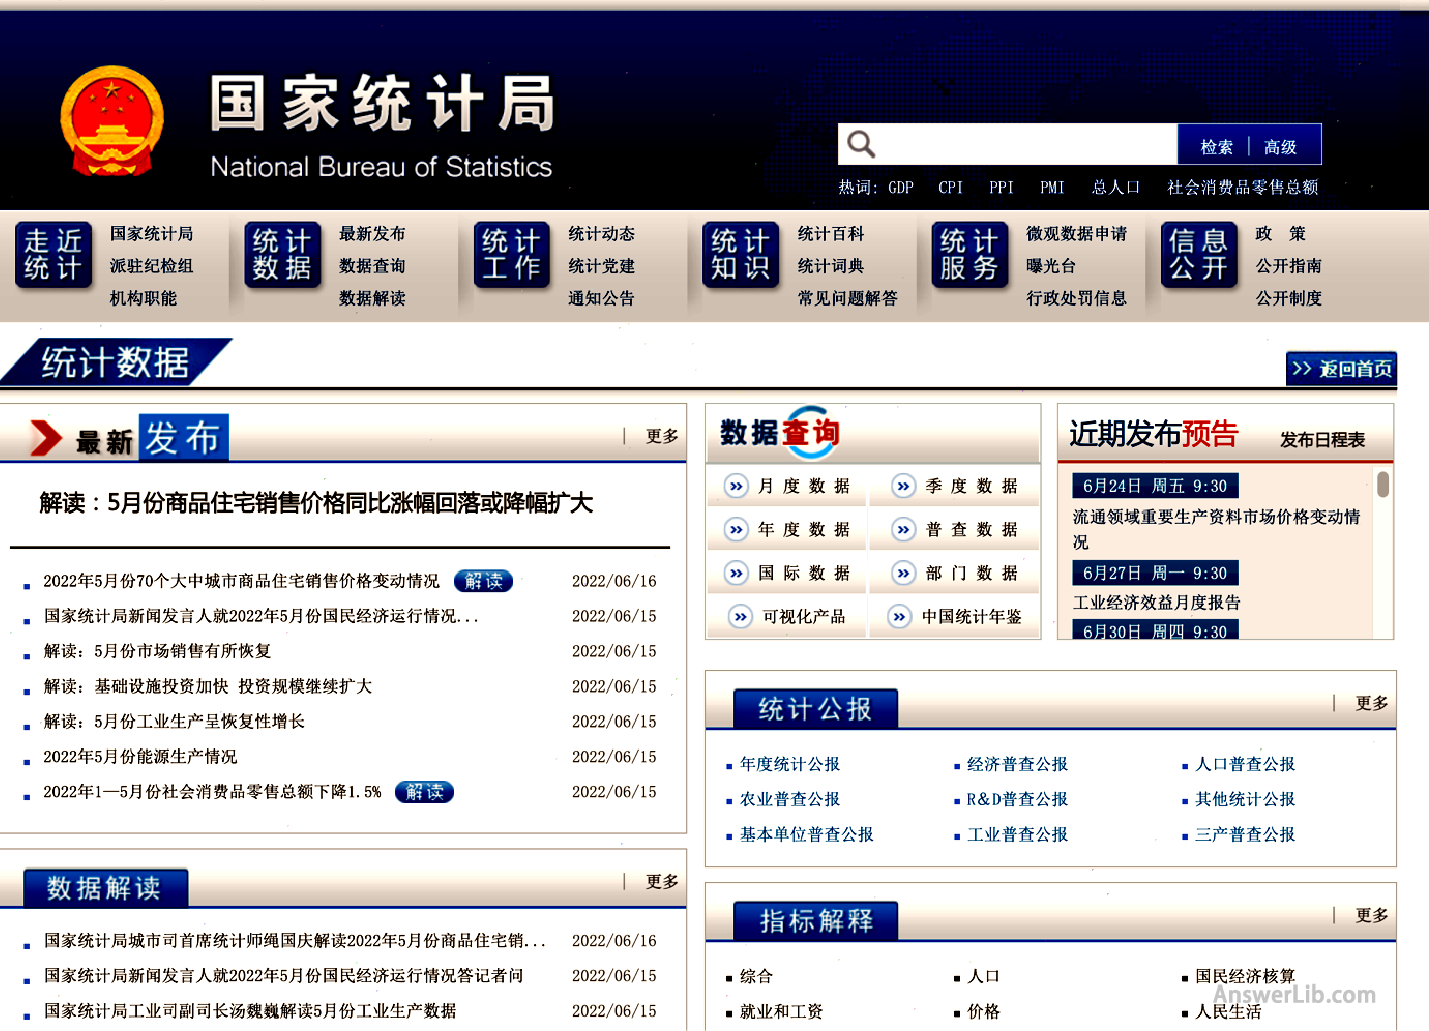Open 公开指南 in navigation menu
Image resolution: width=1429 pixels, height=1031 pixels.
coord(1288,266)
